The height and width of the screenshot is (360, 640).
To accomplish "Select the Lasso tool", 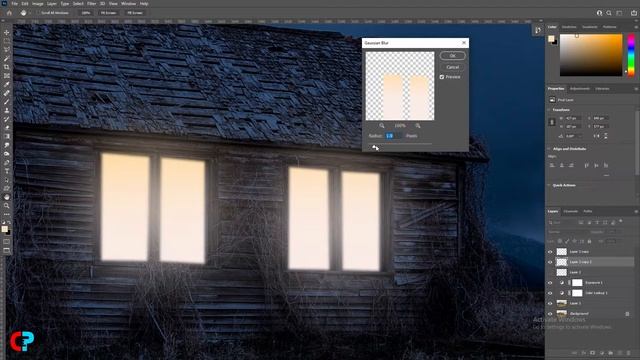I will pyautogui.click(x=7, y=49).
